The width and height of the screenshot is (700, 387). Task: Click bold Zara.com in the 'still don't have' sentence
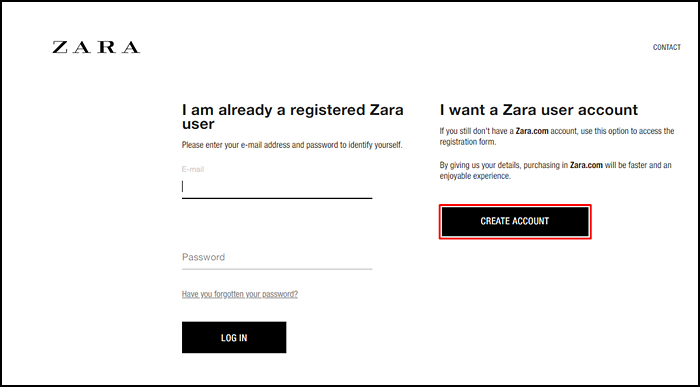[532, 131]
